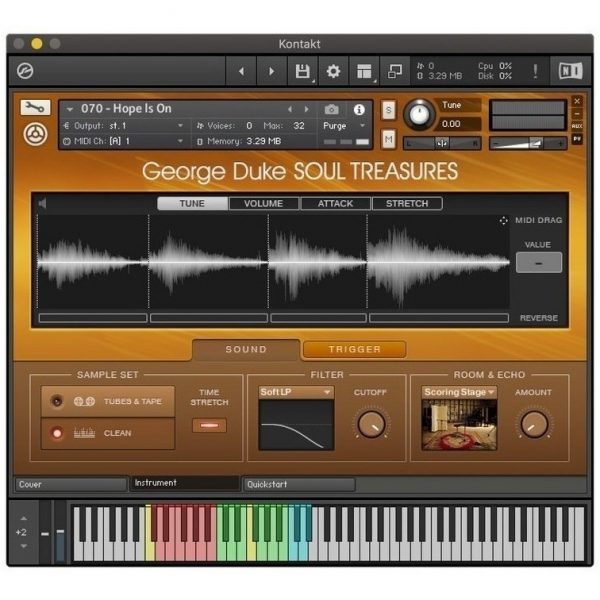Select next instrument arrow in the instrument header
This screenshot has height=600, width=600.
coord(307,109)
